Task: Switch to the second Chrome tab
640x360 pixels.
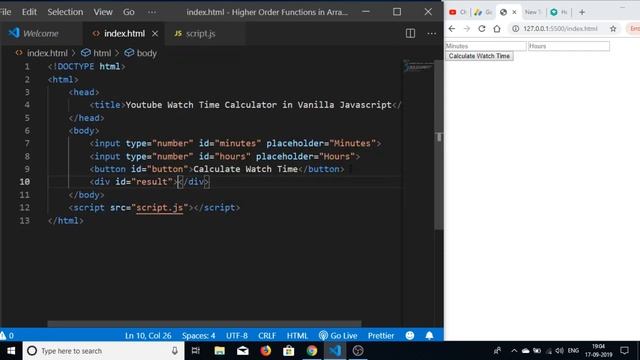Action: pos(482,12)
